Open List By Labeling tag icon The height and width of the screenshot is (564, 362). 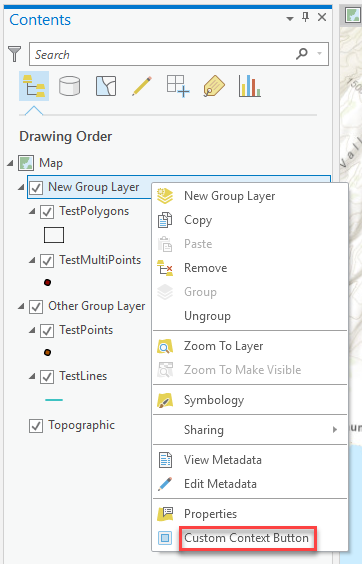click(x=214, y=86)
